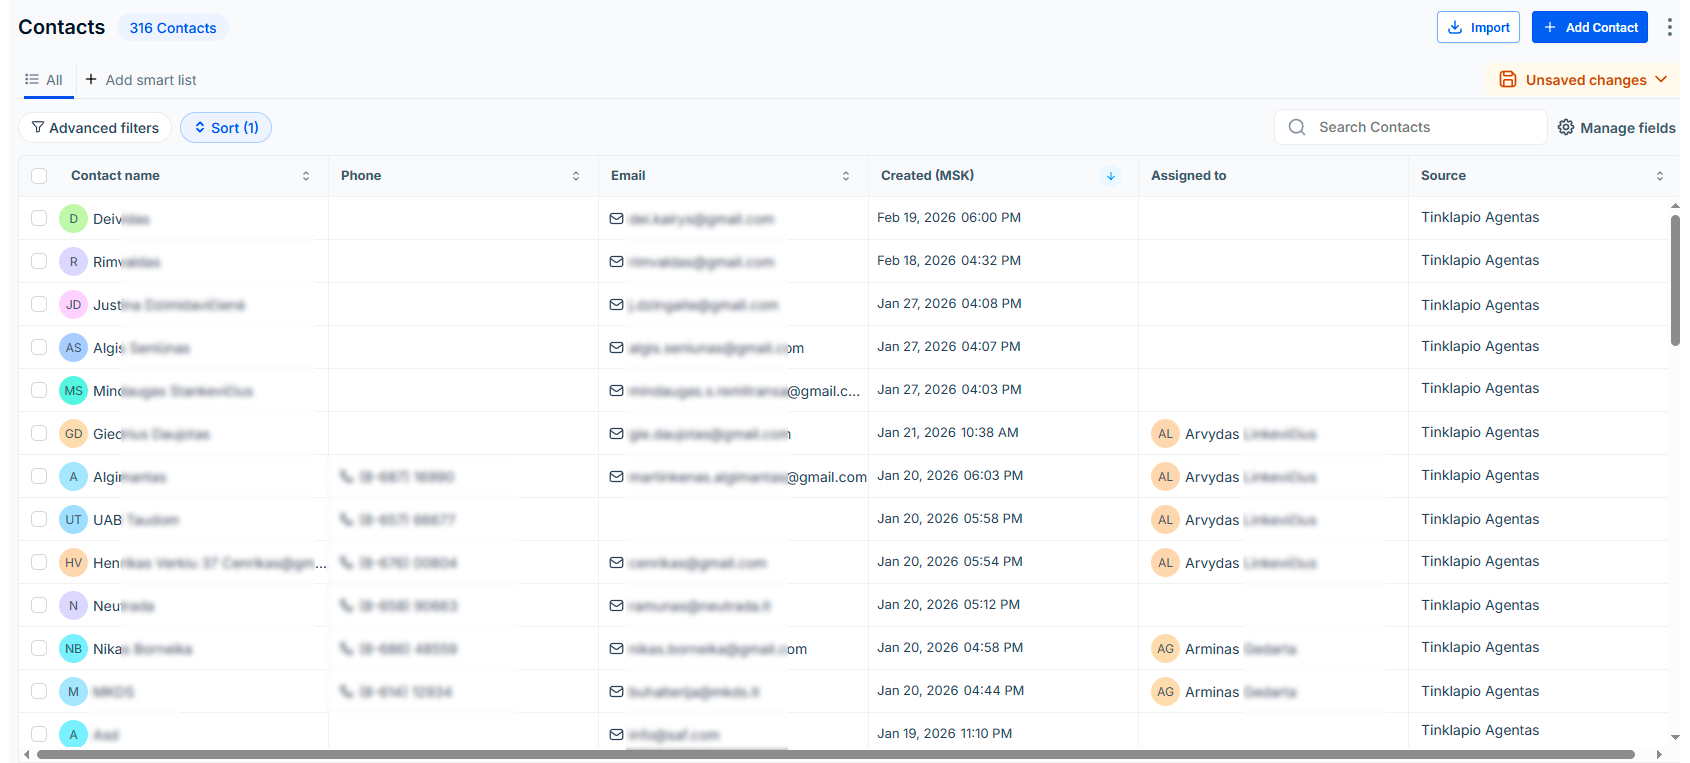Click the JD avatar icon

coord(73,305)
